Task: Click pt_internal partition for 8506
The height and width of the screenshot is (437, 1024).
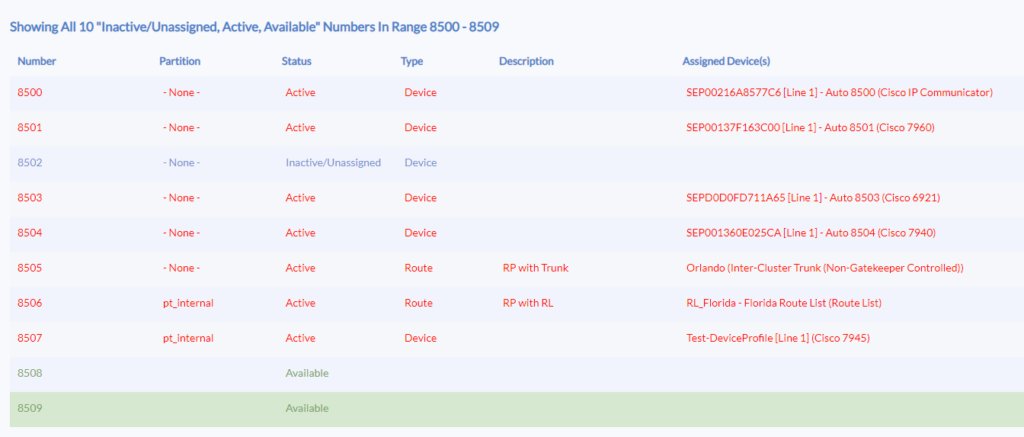Action: point(188,303)
